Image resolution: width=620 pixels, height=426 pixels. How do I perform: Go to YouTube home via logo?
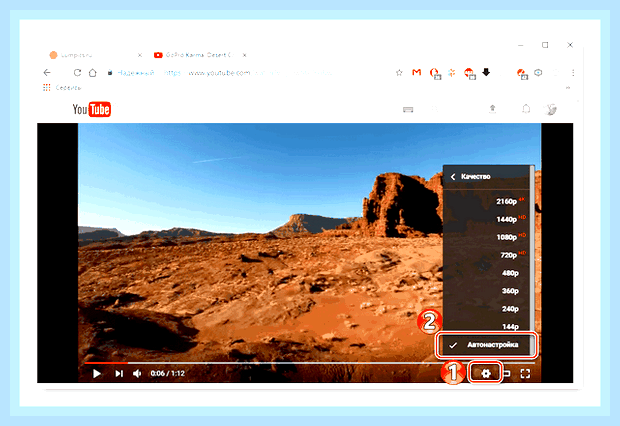click(91, 109)
